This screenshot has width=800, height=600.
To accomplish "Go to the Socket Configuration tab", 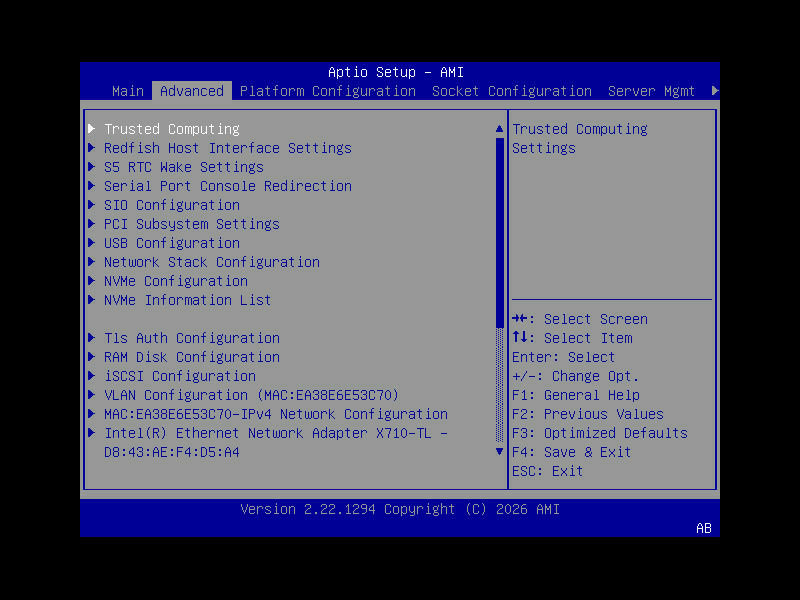I will click(x=512, y=91).
